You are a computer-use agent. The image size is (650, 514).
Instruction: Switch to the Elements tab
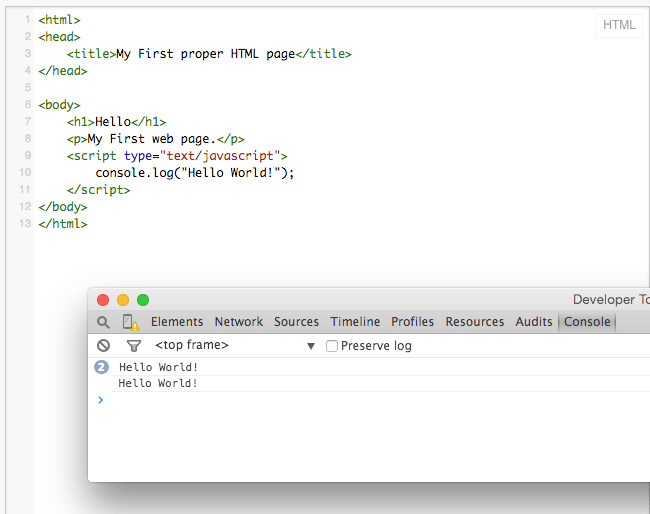click(x=177, y=322)
